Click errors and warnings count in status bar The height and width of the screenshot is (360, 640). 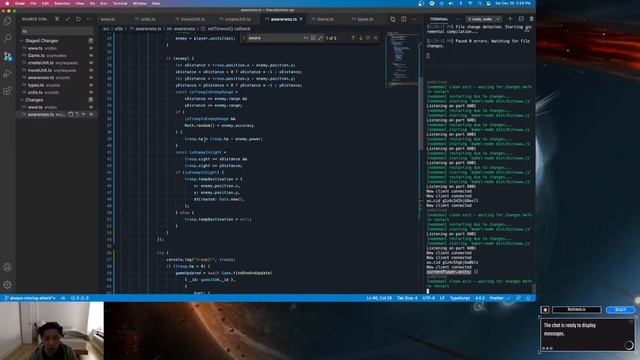(80, 298)
